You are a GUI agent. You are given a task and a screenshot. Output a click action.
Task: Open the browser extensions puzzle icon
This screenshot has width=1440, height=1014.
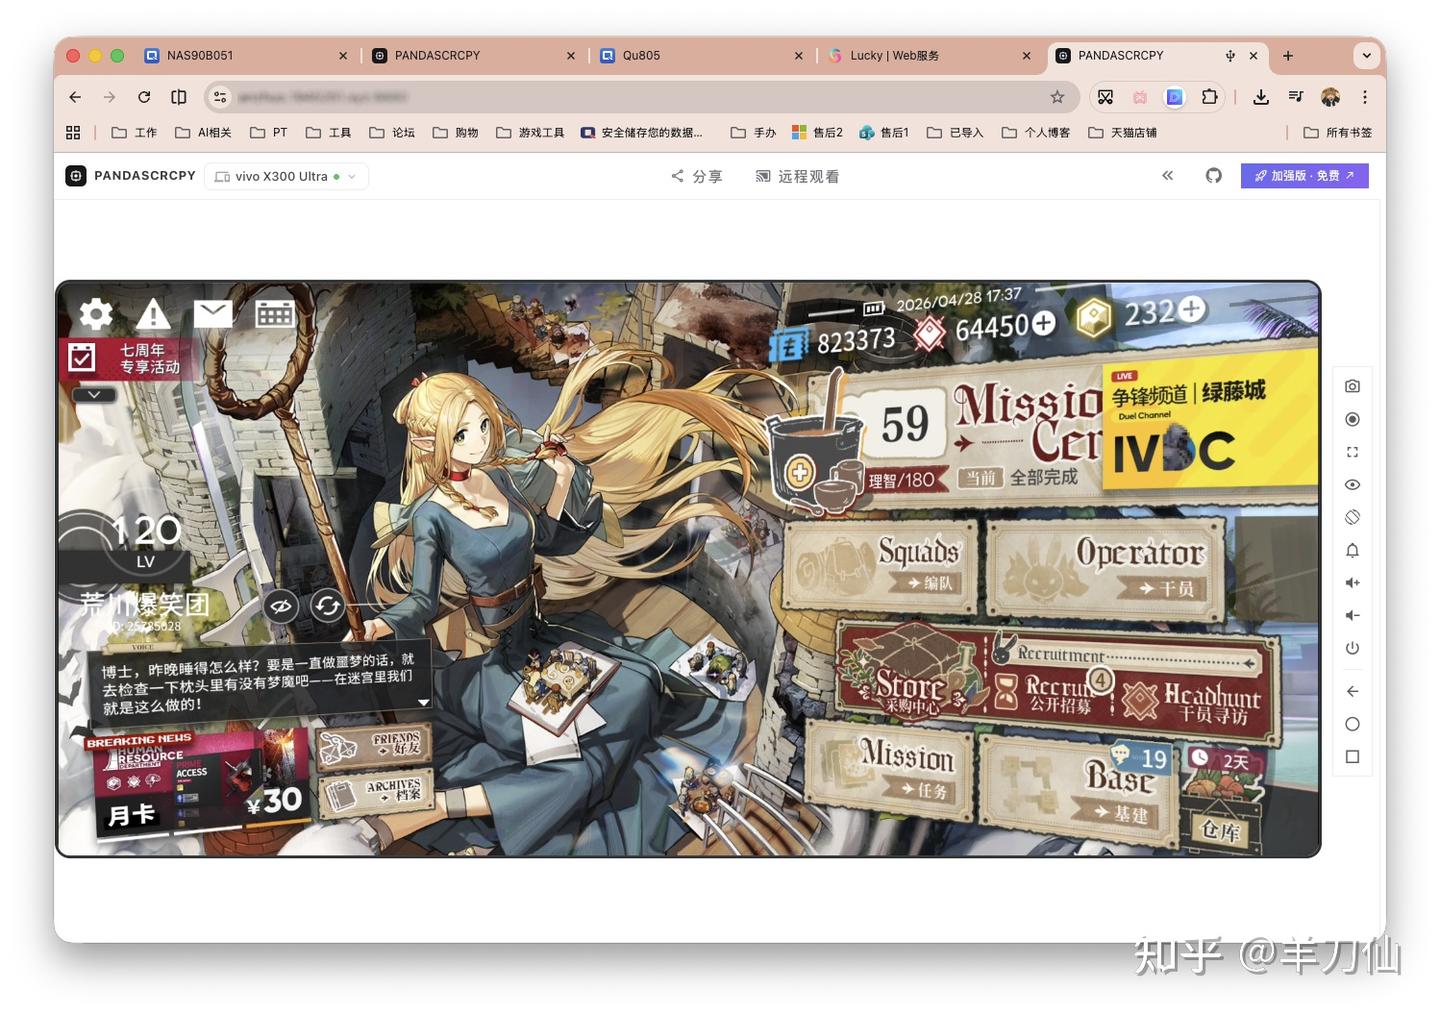click(1209, 97)
